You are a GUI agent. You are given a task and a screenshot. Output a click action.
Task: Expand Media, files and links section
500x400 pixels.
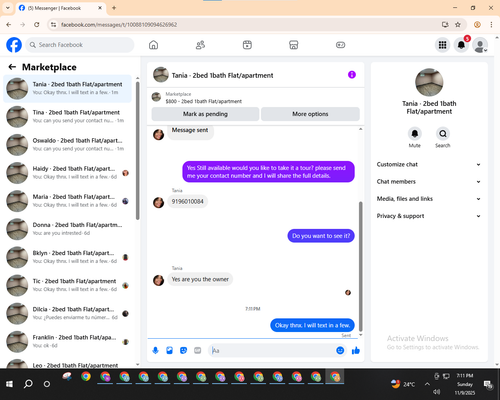429,199
